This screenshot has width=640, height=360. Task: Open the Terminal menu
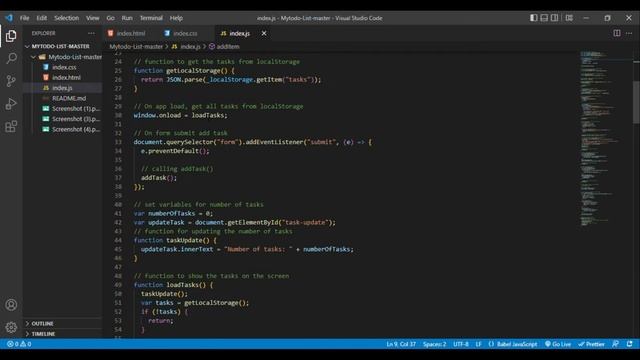pos(151,18)
